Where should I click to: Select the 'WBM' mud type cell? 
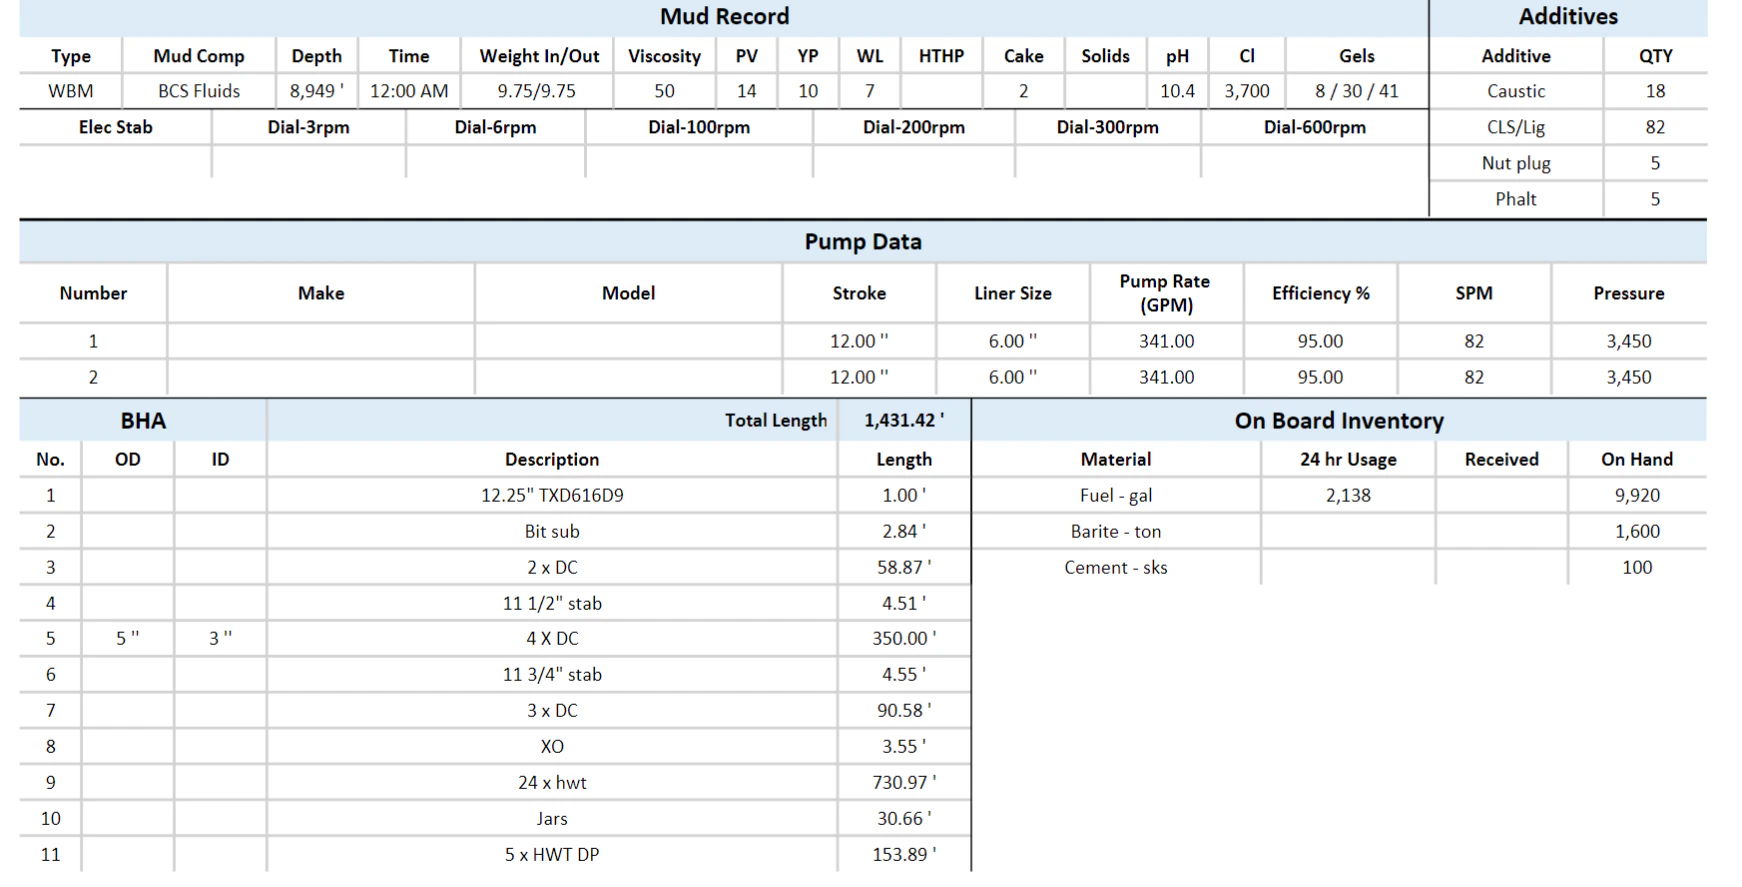70,91
